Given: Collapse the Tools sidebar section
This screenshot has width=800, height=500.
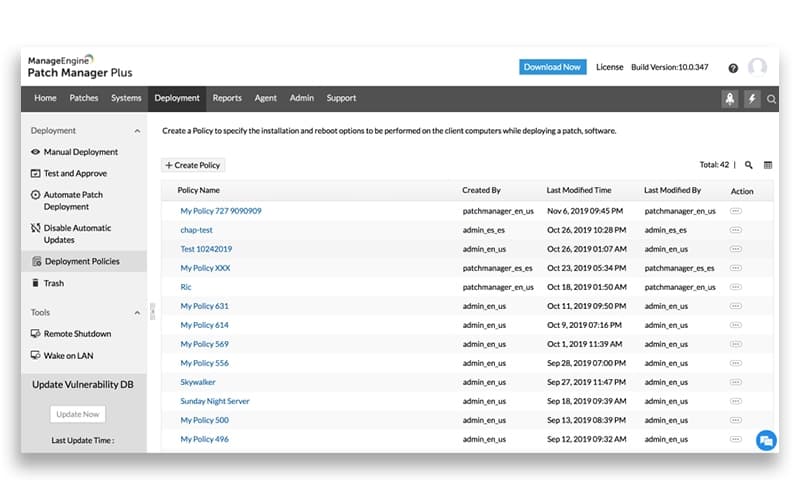Looking at the screenshot, I should (x=137, y=313).
